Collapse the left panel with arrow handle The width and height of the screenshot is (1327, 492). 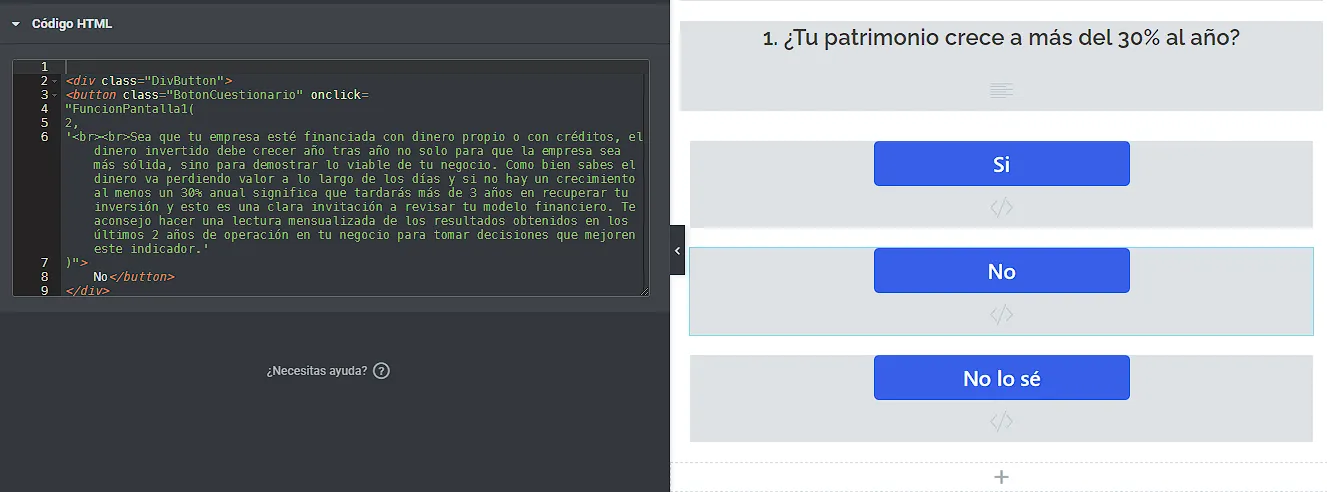(x=677, y=250)
